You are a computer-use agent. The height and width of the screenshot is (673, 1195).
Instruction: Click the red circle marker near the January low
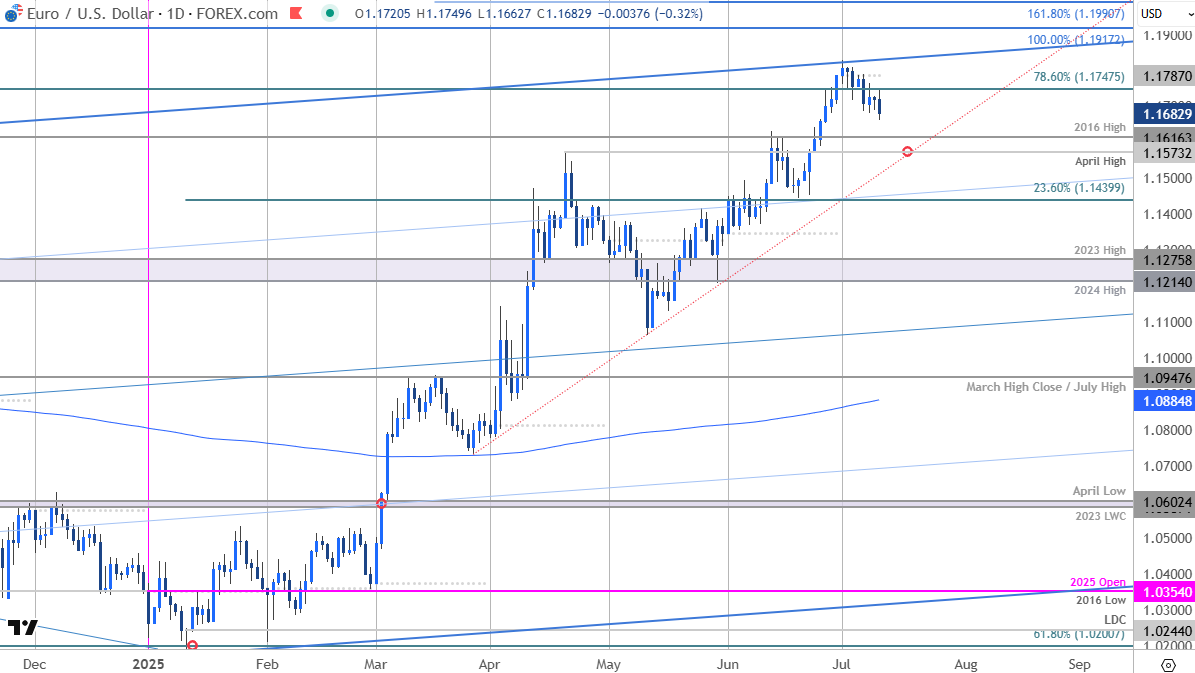[x=192, y=645]
